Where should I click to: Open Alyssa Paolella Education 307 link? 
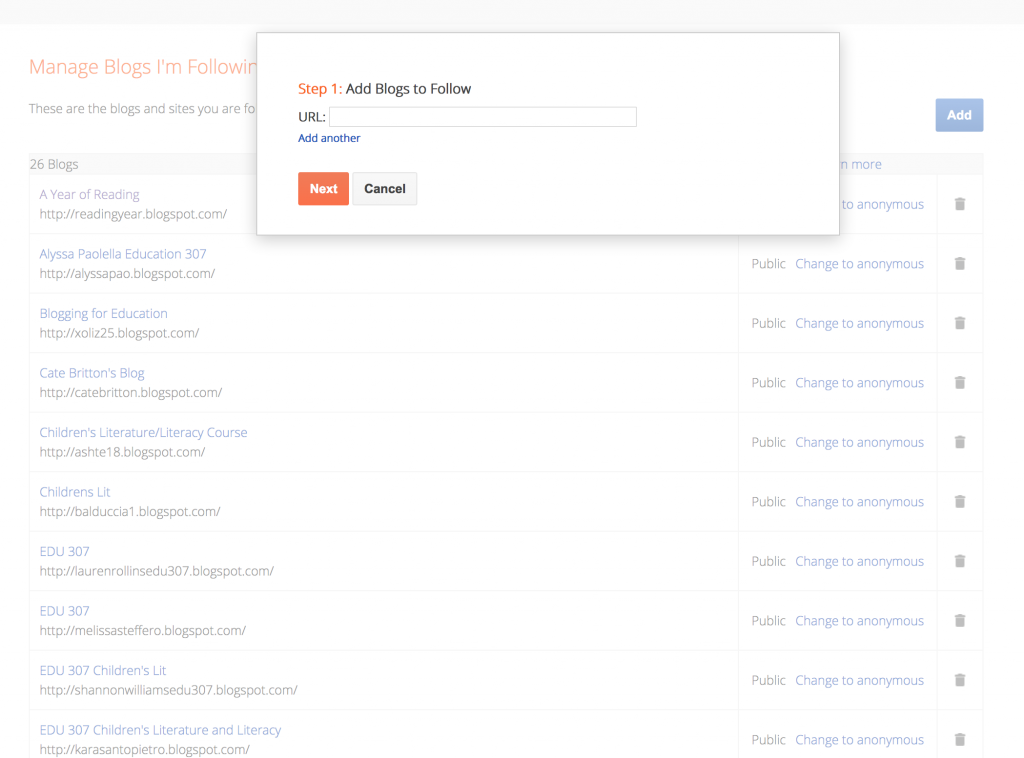tap(123, 254)
